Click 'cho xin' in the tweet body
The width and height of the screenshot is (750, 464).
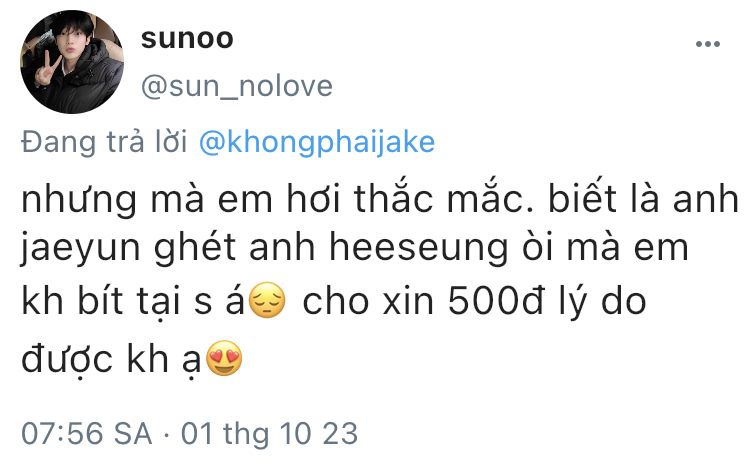368,301
